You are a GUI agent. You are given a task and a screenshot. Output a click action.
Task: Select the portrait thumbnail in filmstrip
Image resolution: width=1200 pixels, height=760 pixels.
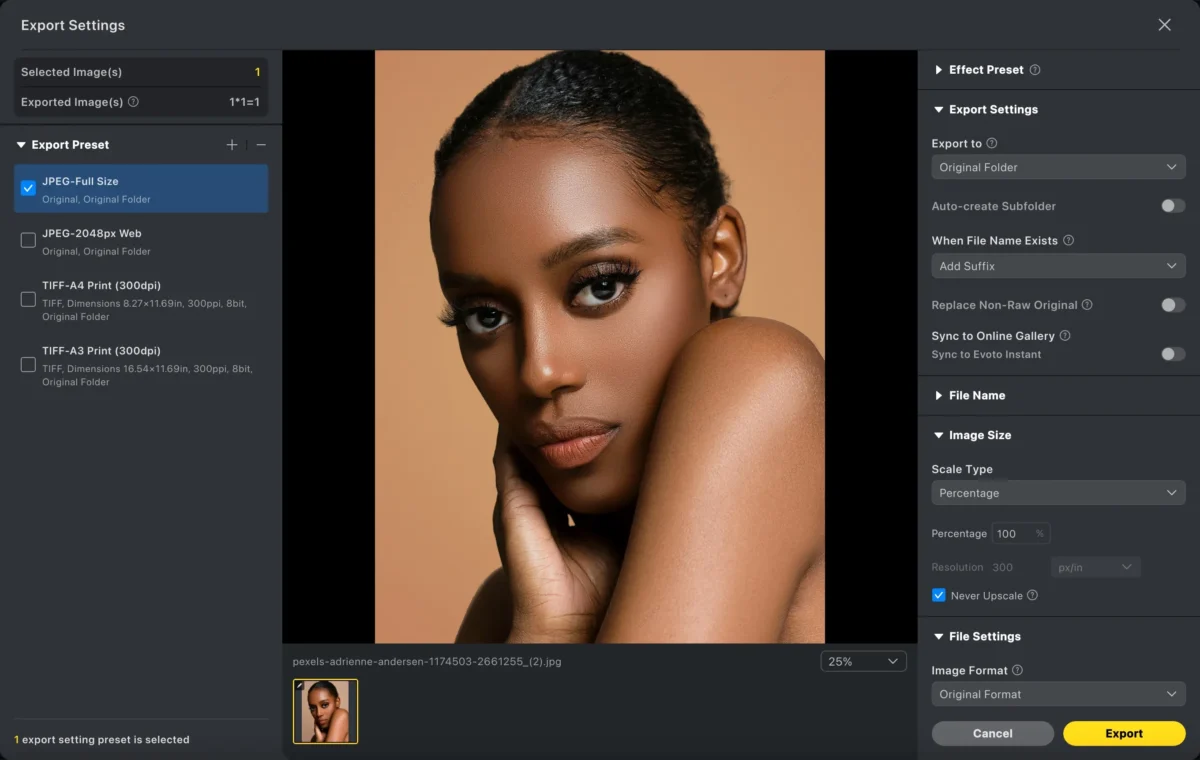pyautogui.click(x=325, y=711)
